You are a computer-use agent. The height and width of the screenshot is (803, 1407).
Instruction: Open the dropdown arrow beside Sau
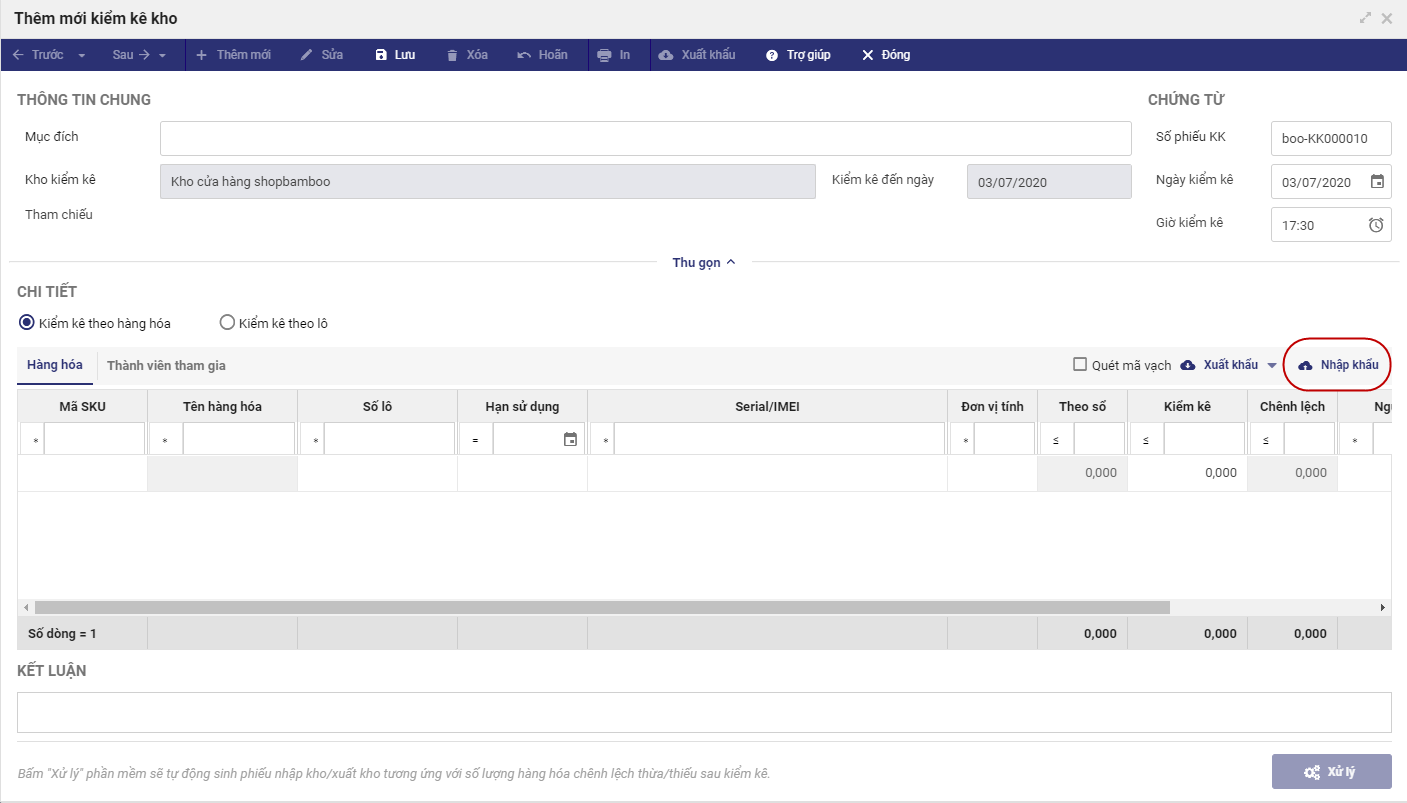(162, 55)
